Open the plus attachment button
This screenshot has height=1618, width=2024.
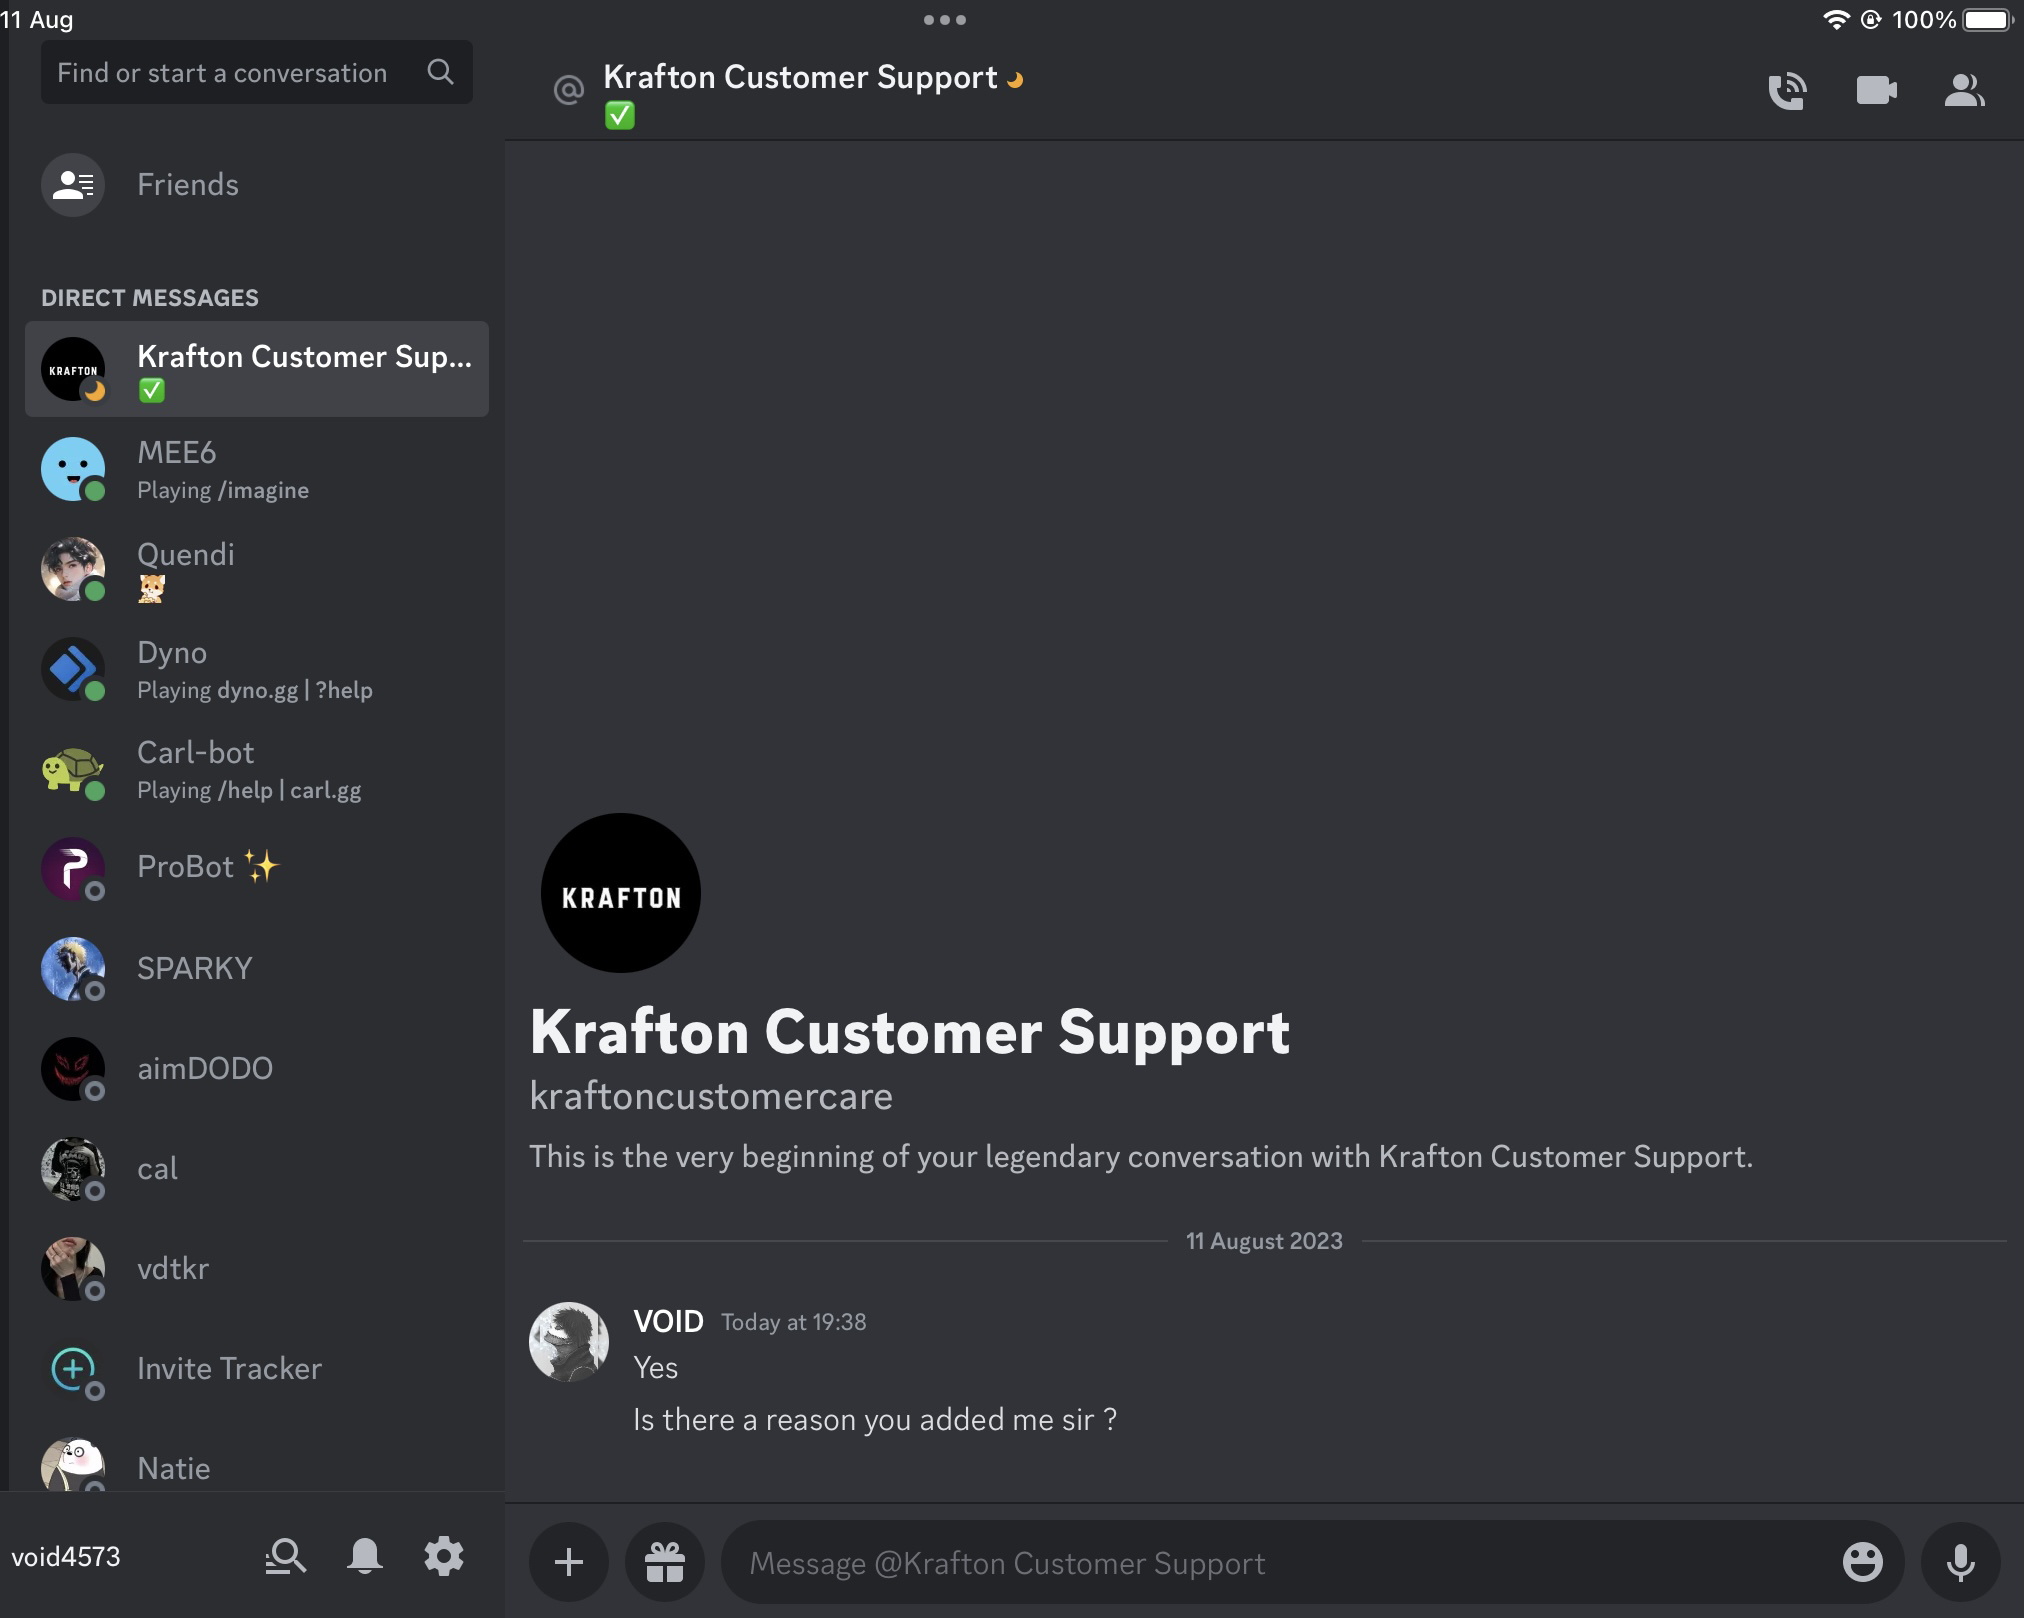(569, 1561)
